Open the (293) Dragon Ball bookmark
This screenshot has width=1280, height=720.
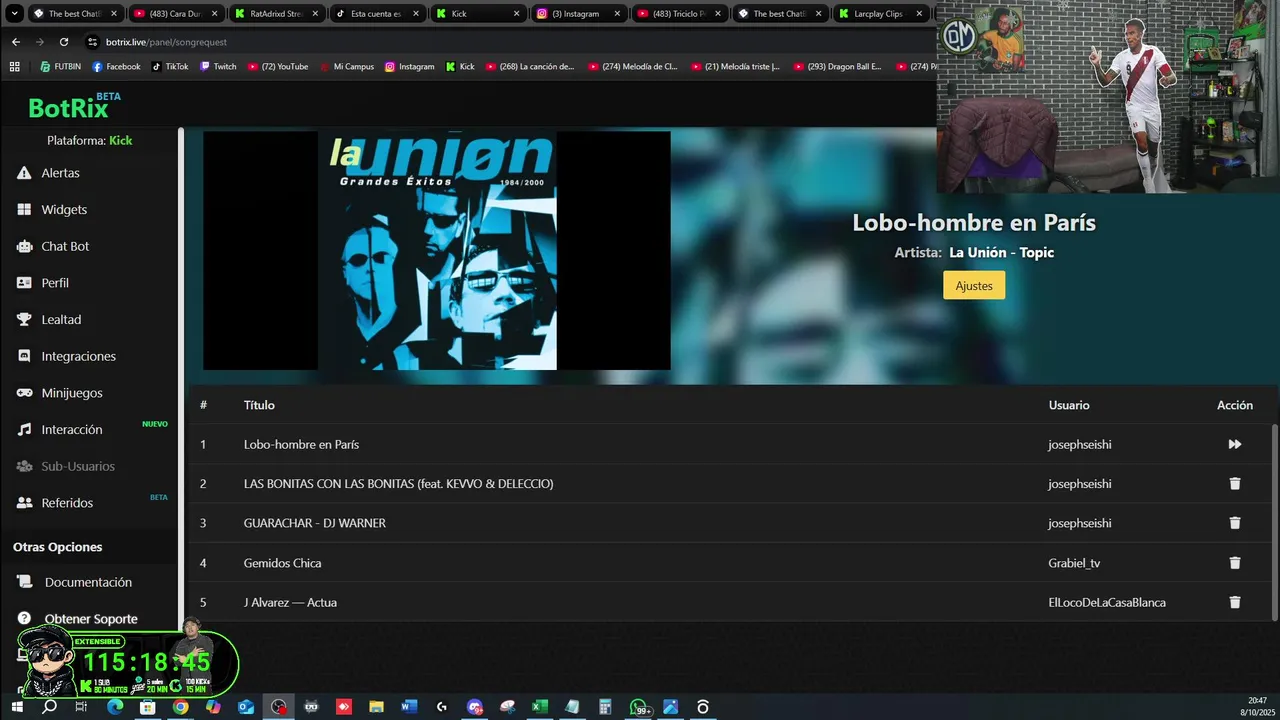coord(838,67)
